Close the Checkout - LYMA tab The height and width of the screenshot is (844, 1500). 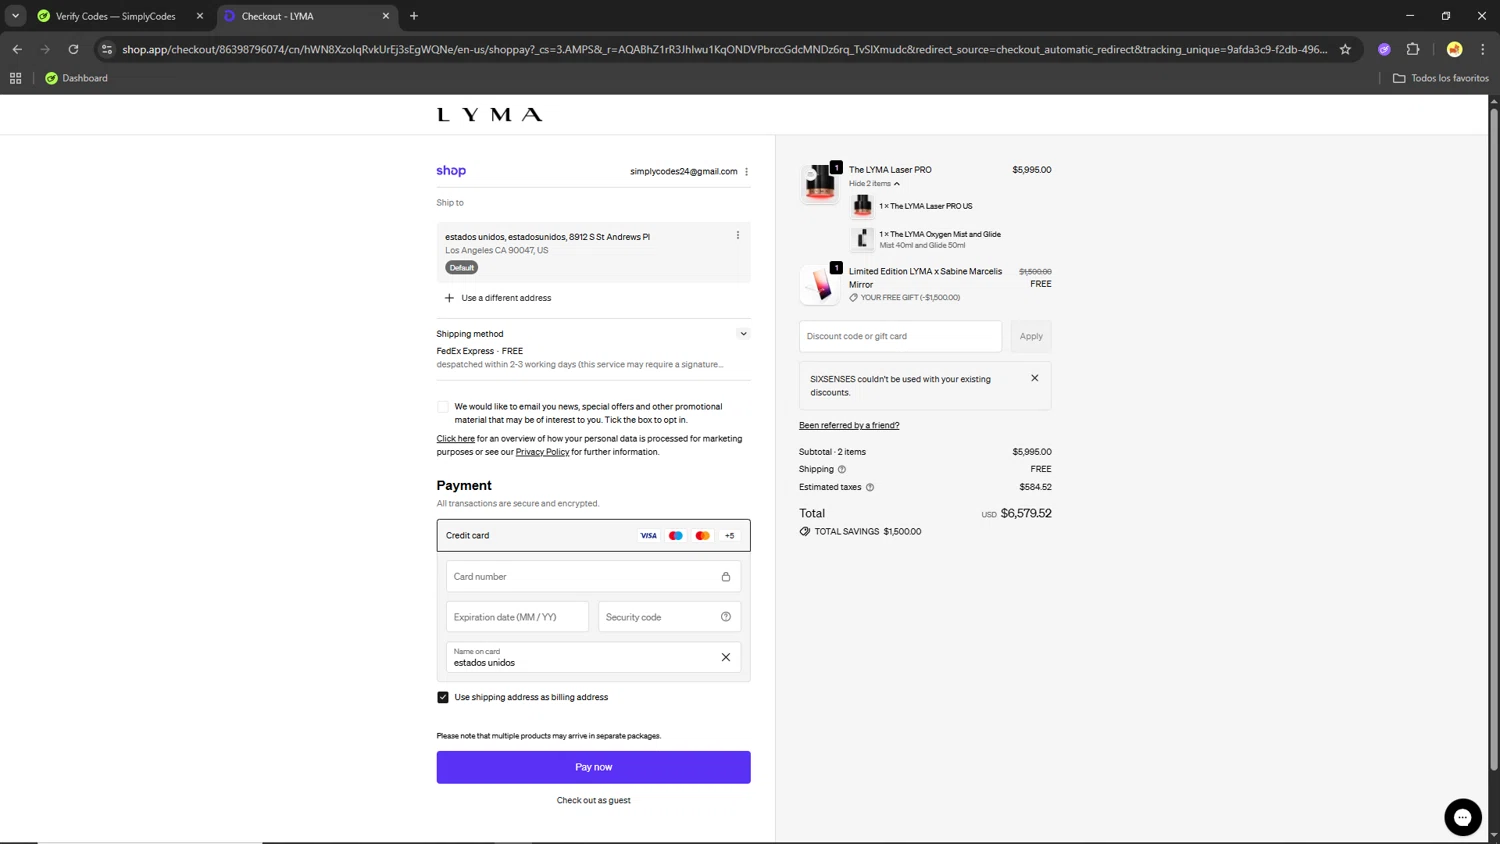click(x=386, y=16)
